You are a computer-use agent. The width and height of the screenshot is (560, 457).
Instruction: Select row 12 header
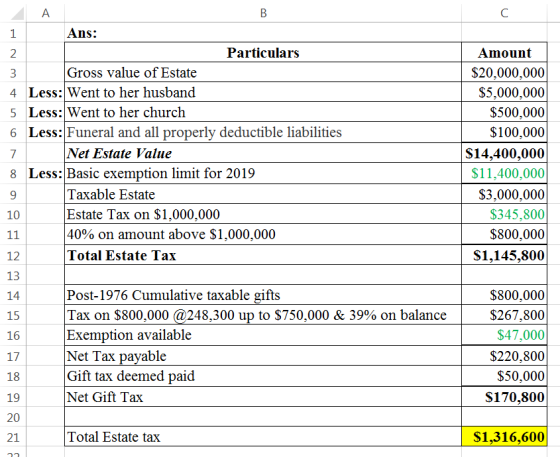tap(13, 256)
